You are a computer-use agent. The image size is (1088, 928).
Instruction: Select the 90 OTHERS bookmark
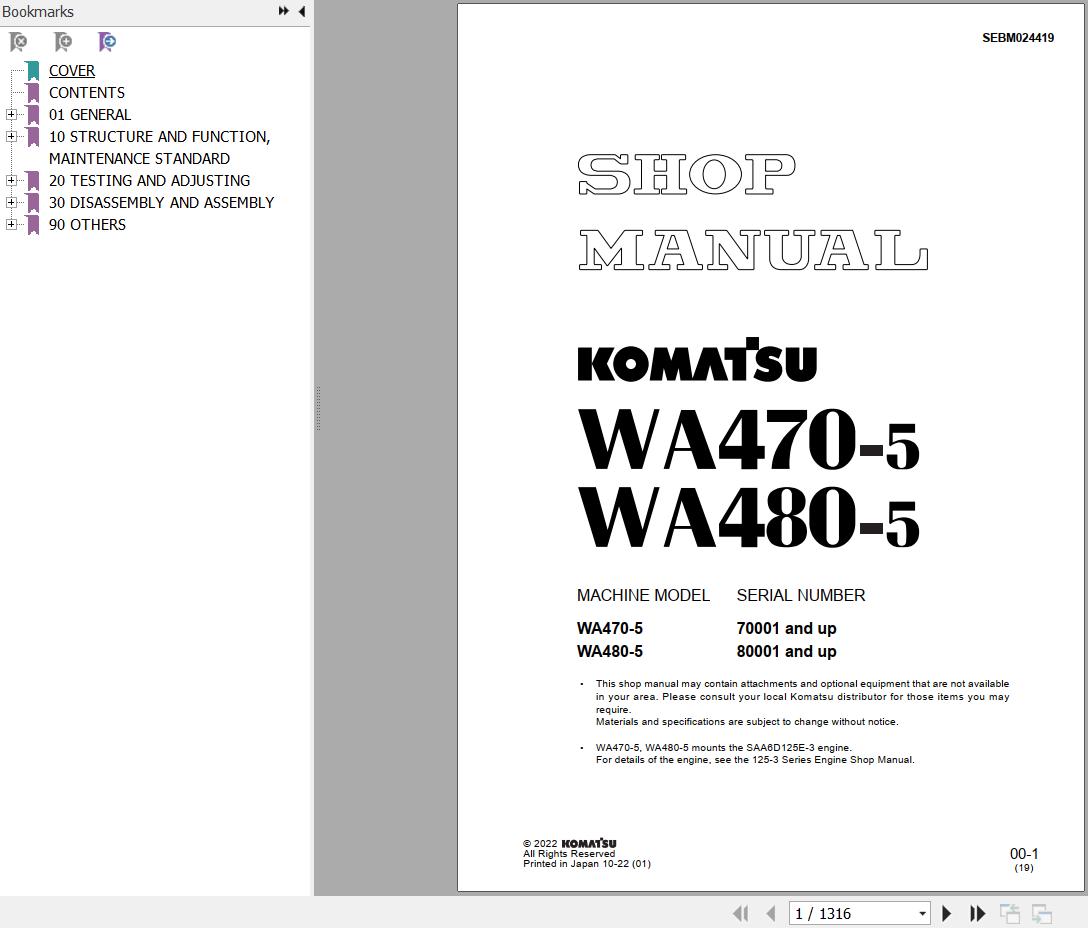[x=87, y=225]
